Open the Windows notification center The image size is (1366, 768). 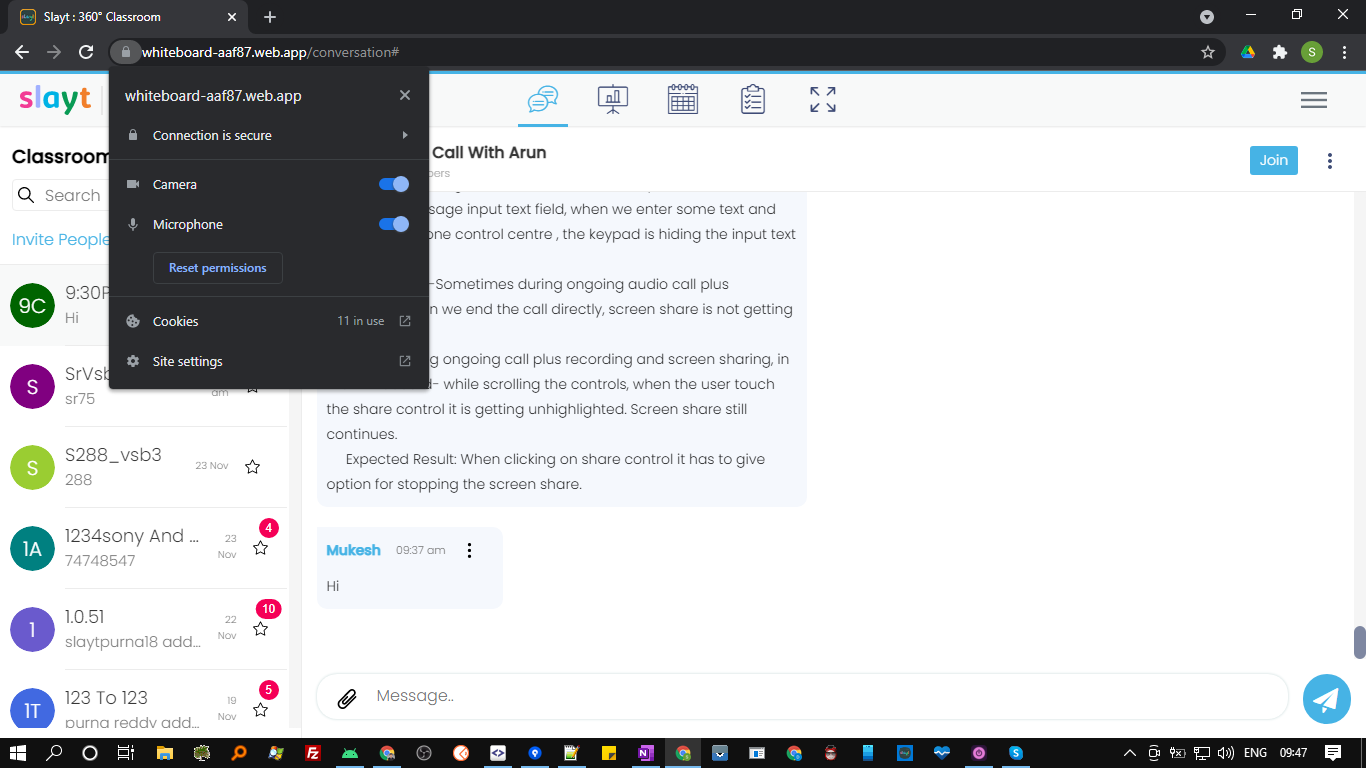pos(1333,753)
